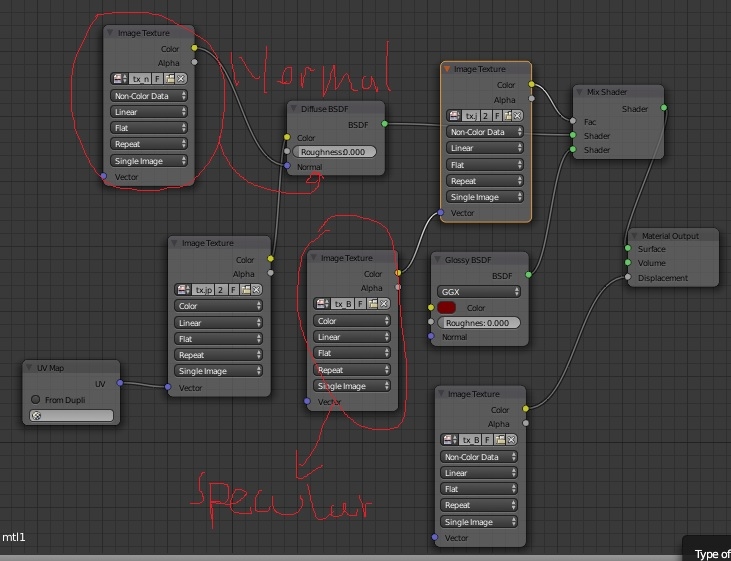This screenshot has height=561, width=731.
Task: Browse image icon in tx_B Color texture node
Action: [x=322, y=304]
